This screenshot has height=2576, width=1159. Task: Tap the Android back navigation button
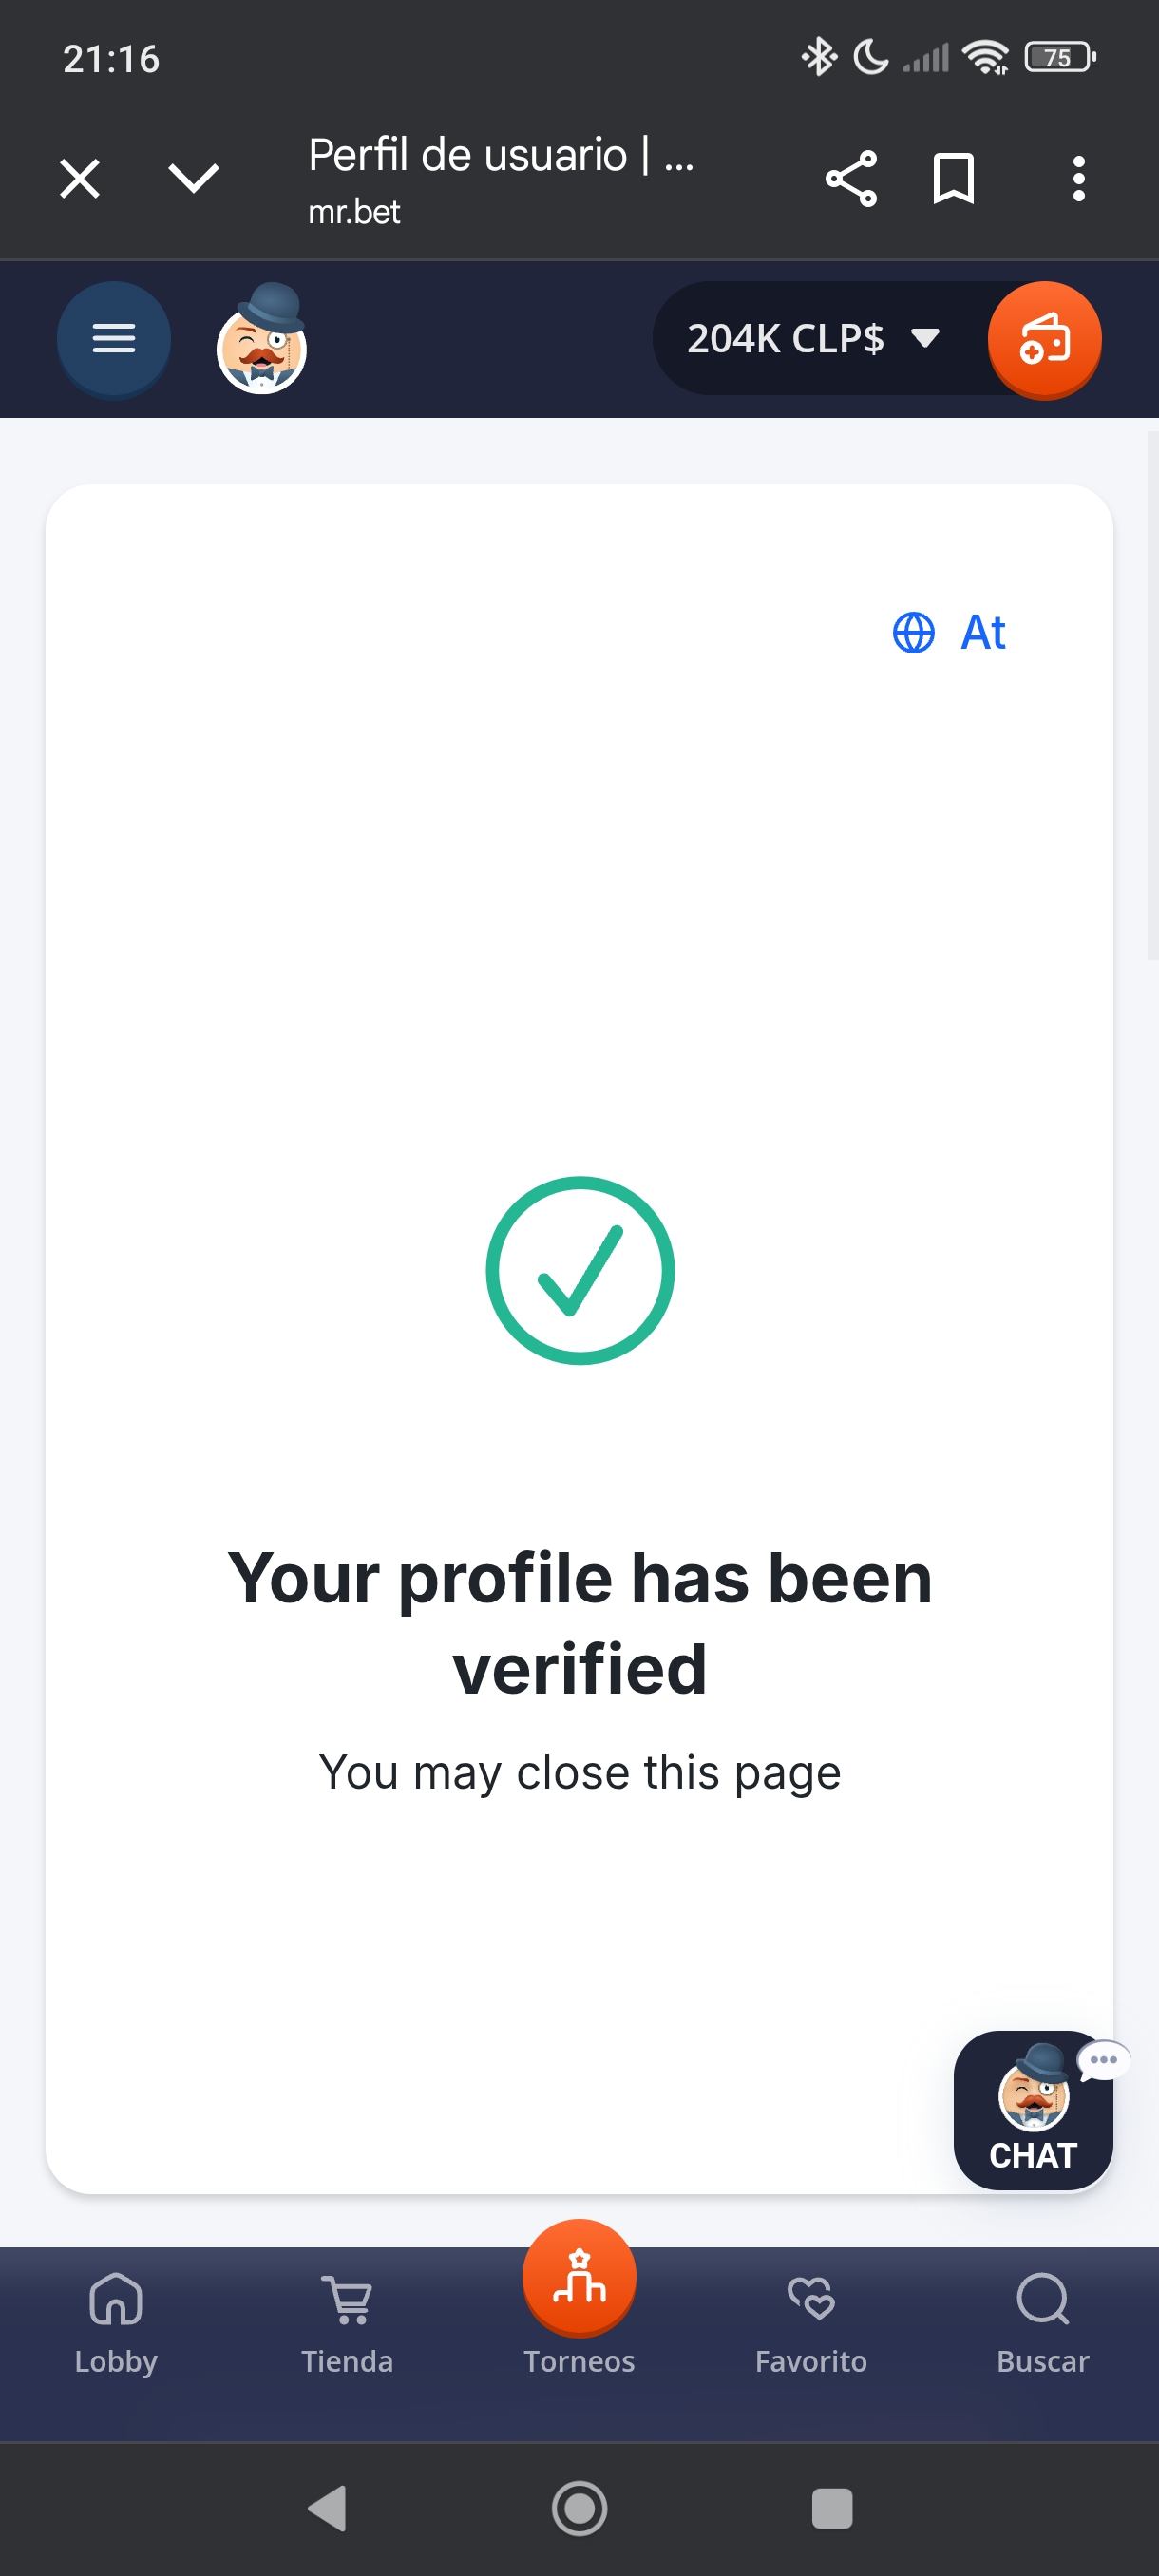point(328,2508)
